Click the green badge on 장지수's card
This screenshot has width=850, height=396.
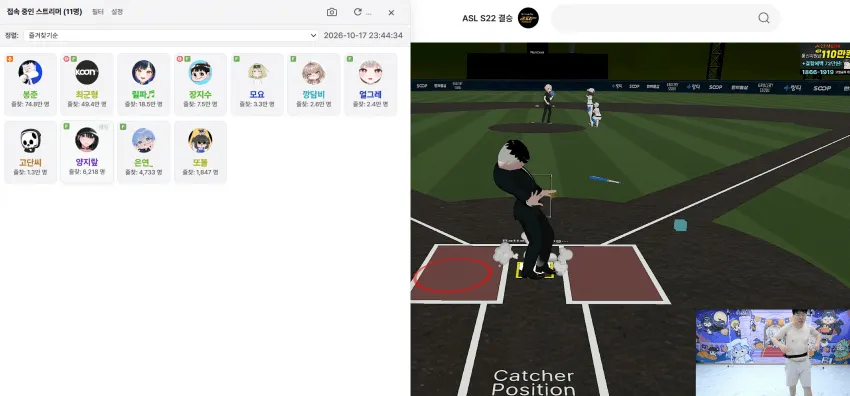click(187, 59)
